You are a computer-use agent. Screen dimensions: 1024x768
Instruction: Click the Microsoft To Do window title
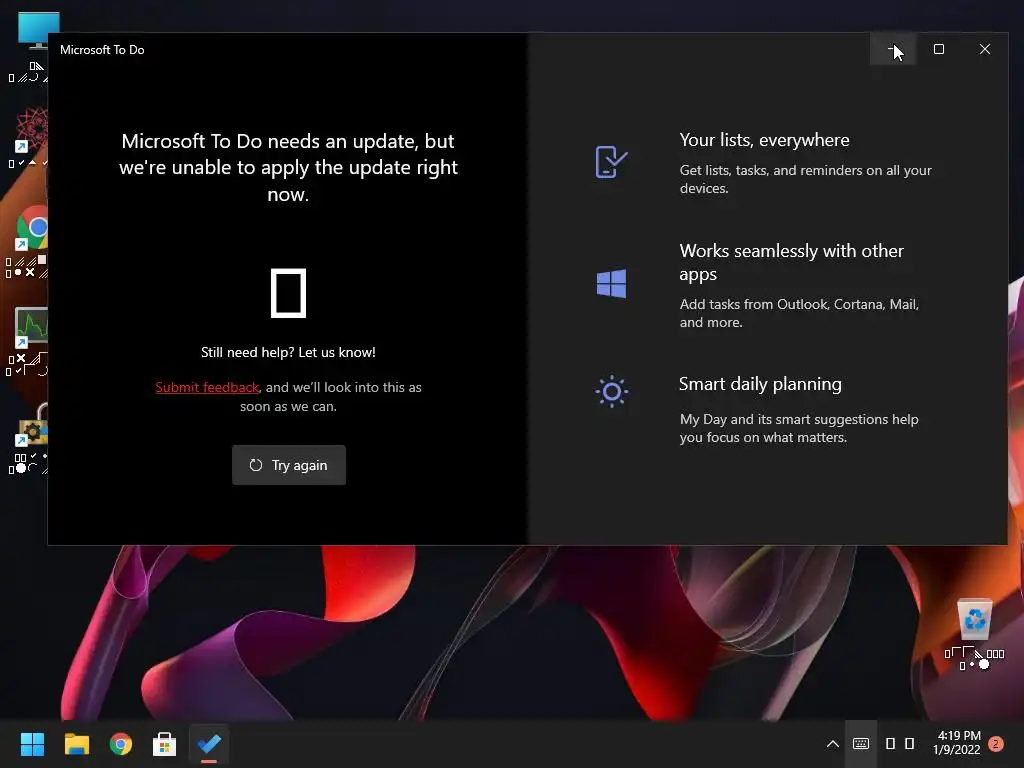pyautogui.click(x=102, y=50)
